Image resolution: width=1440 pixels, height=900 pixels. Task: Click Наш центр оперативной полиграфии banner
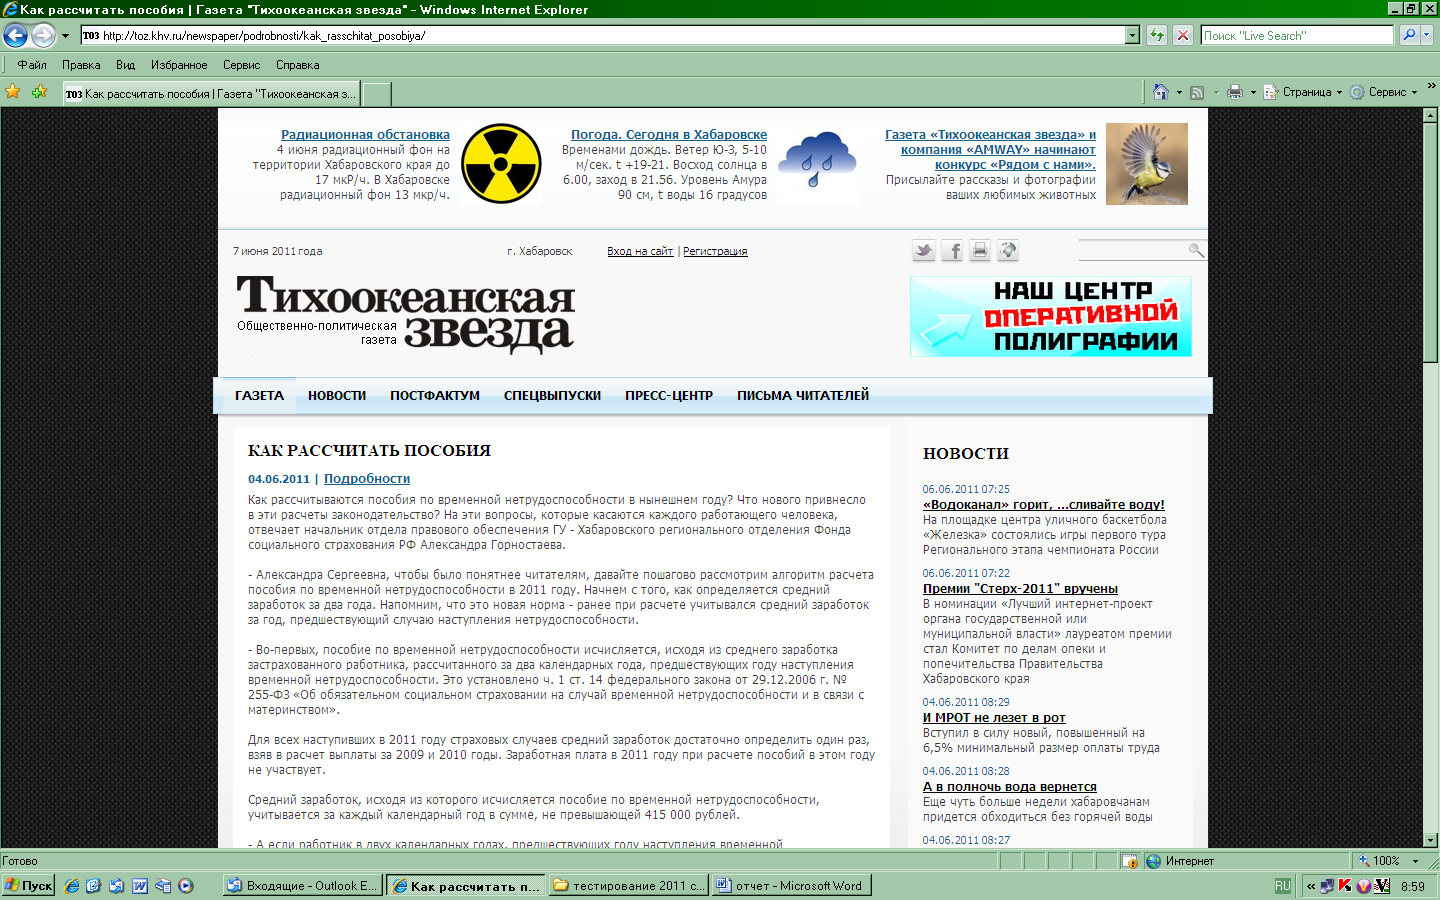(x=1051, y=316)
